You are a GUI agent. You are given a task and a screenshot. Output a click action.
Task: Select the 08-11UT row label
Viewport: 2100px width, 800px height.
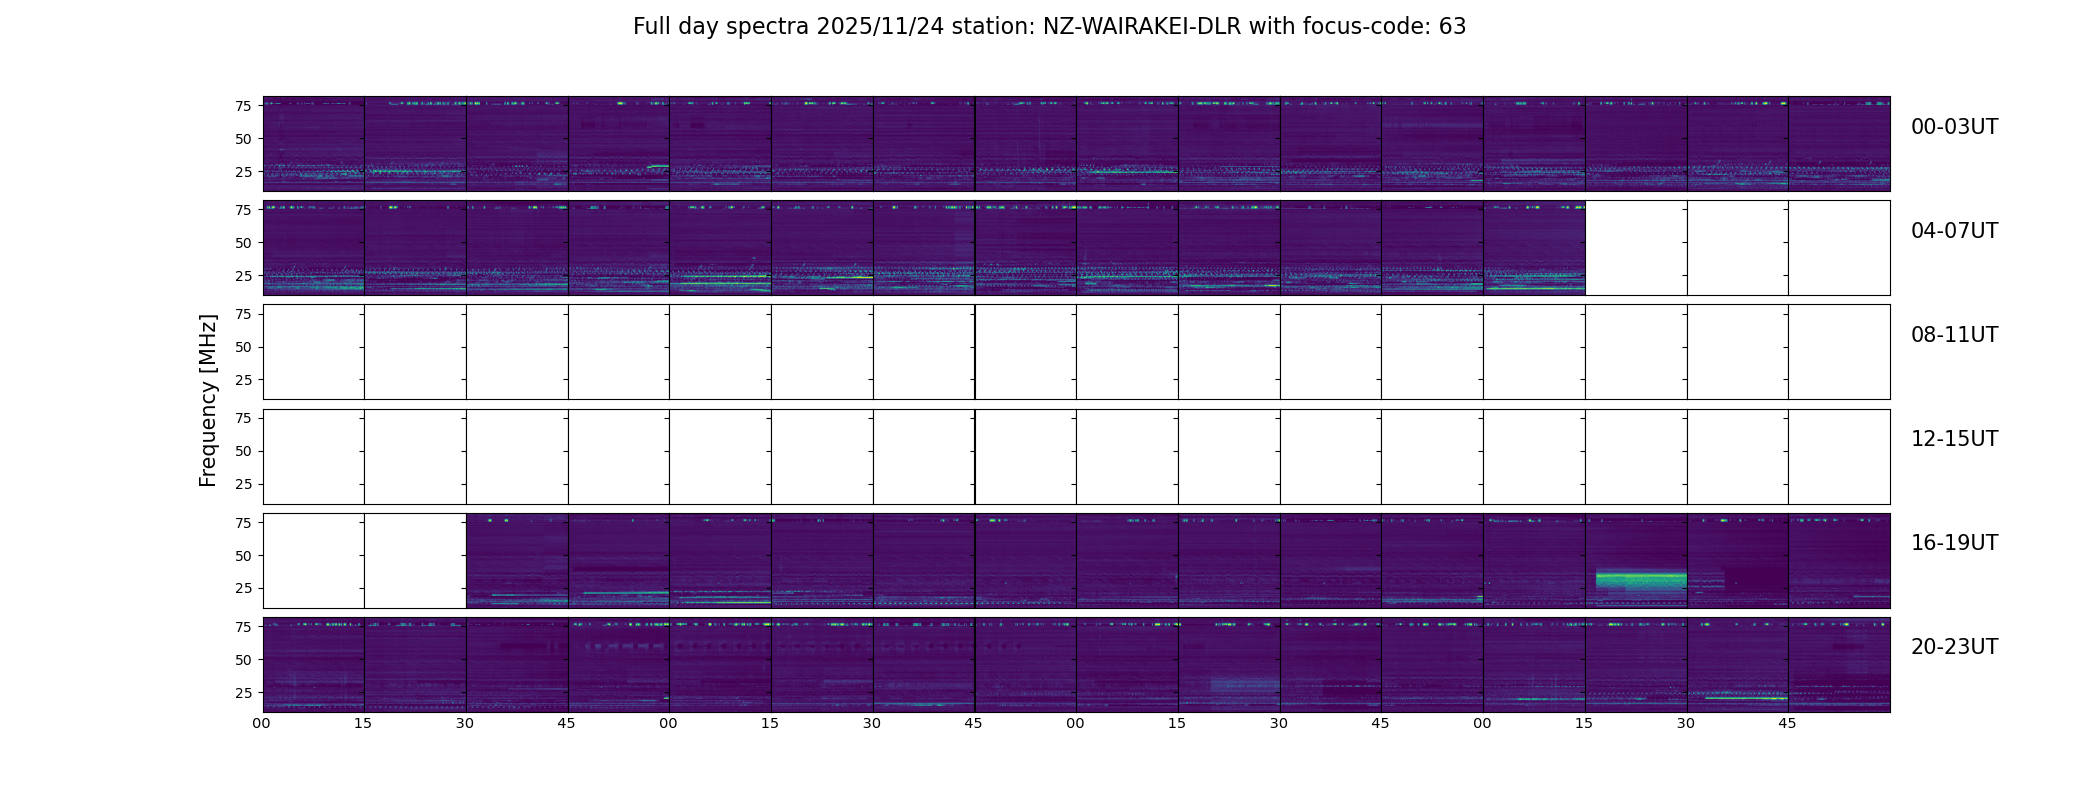click(1954, 335)
